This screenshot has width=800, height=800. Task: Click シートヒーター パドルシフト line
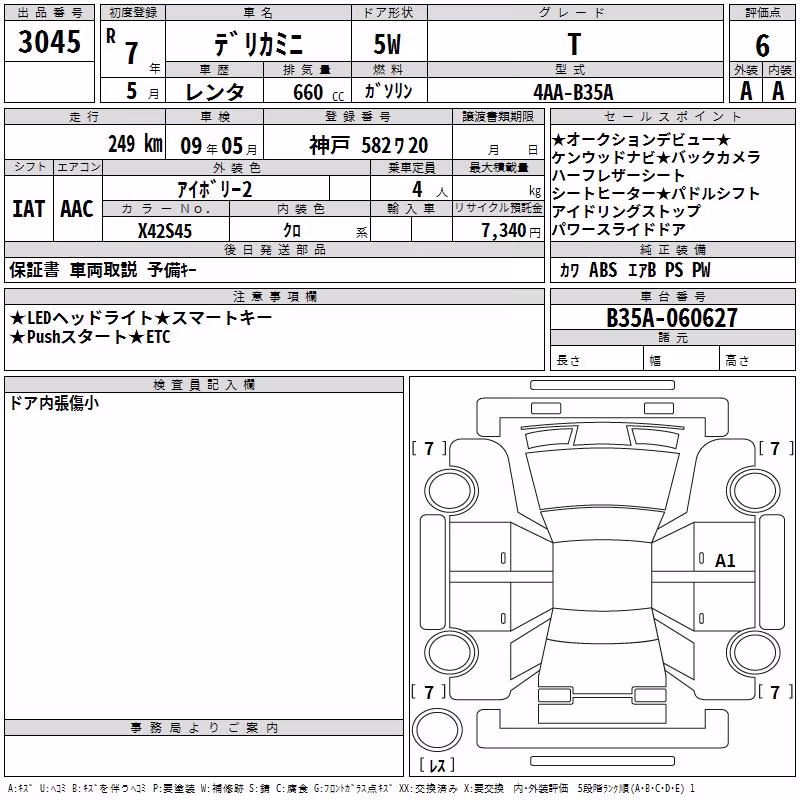point(656,193)
